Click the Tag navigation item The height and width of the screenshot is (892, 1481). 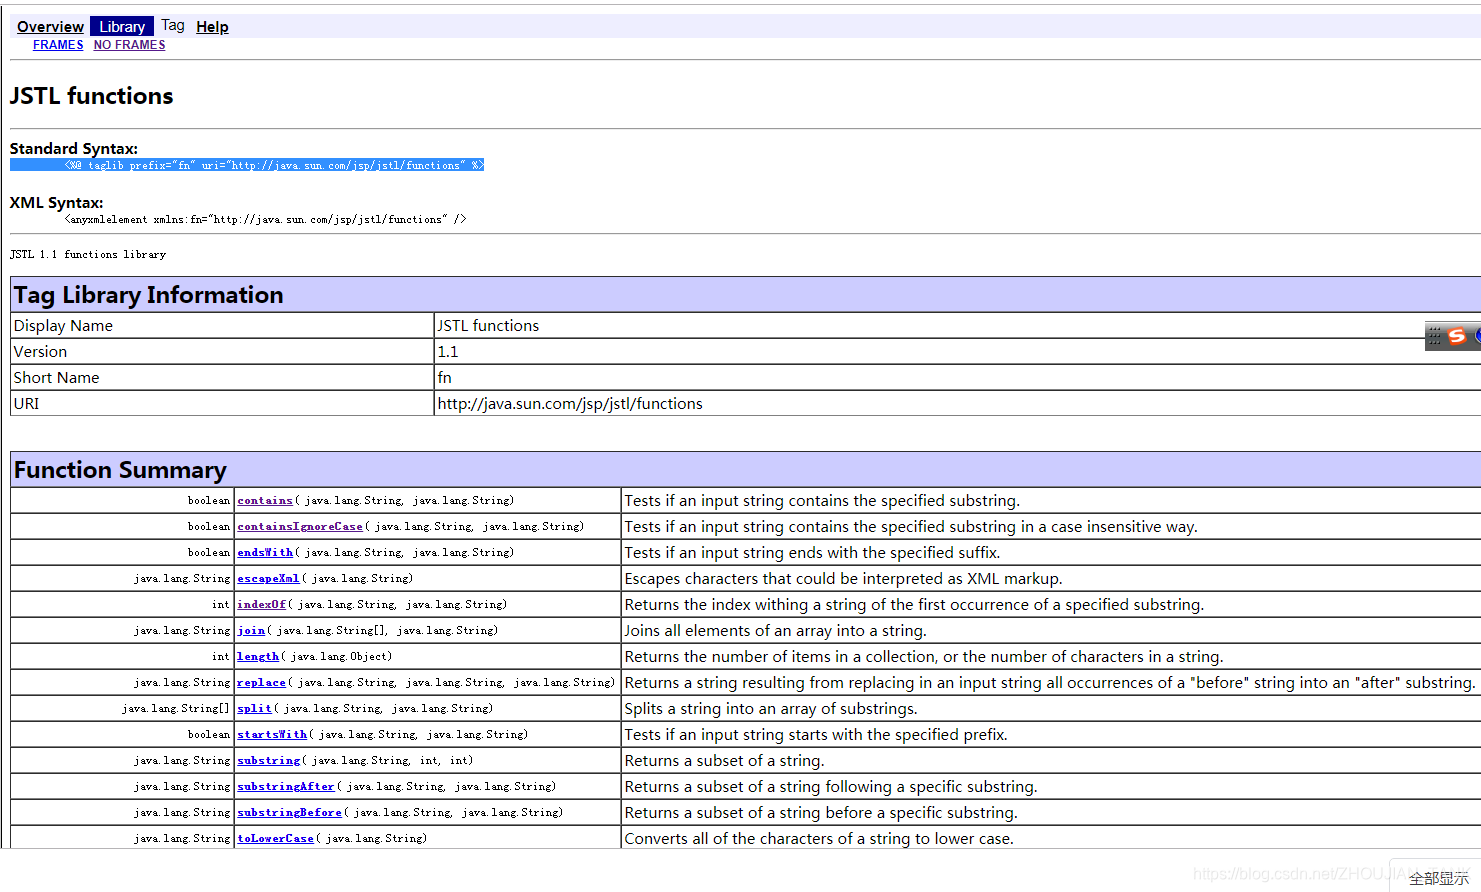[173, 26]
